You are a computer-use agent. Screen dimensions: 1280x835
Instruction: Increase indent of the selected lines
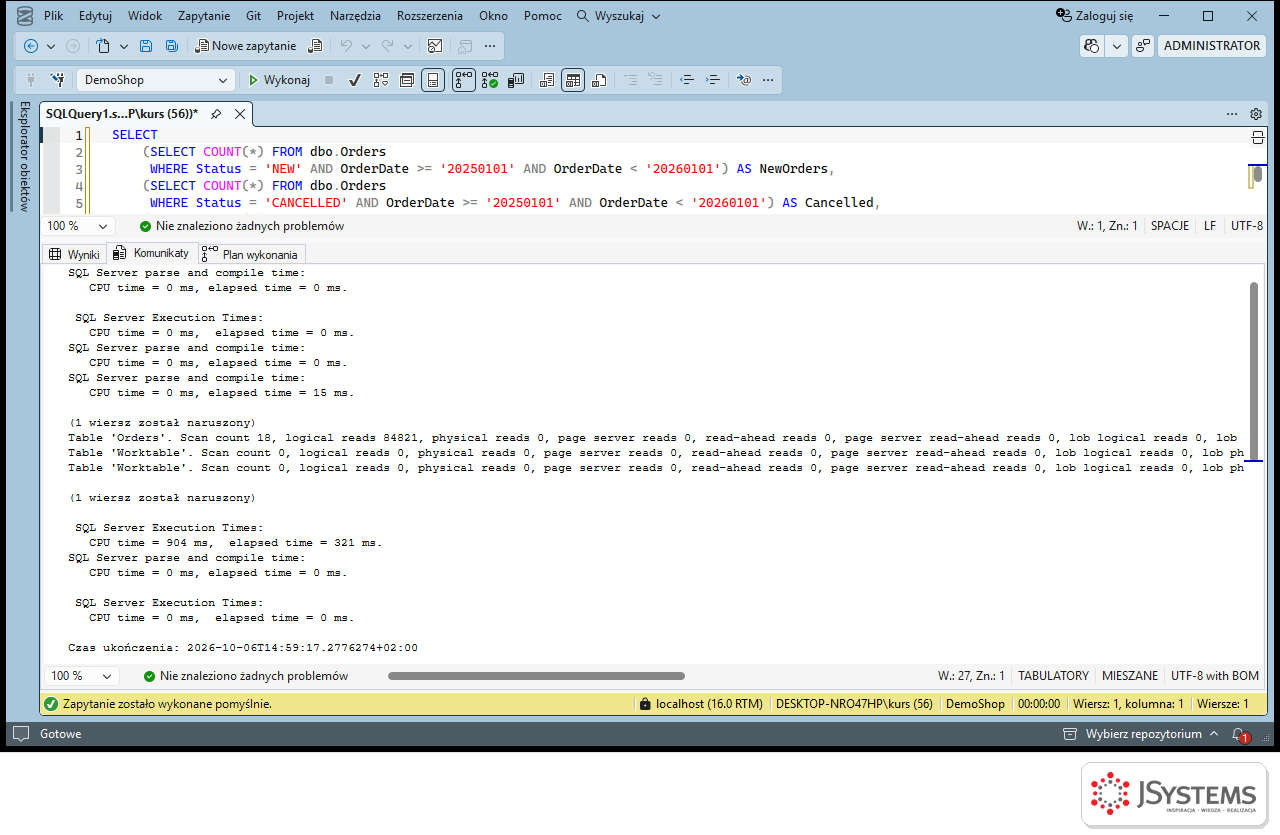[713, 80]
